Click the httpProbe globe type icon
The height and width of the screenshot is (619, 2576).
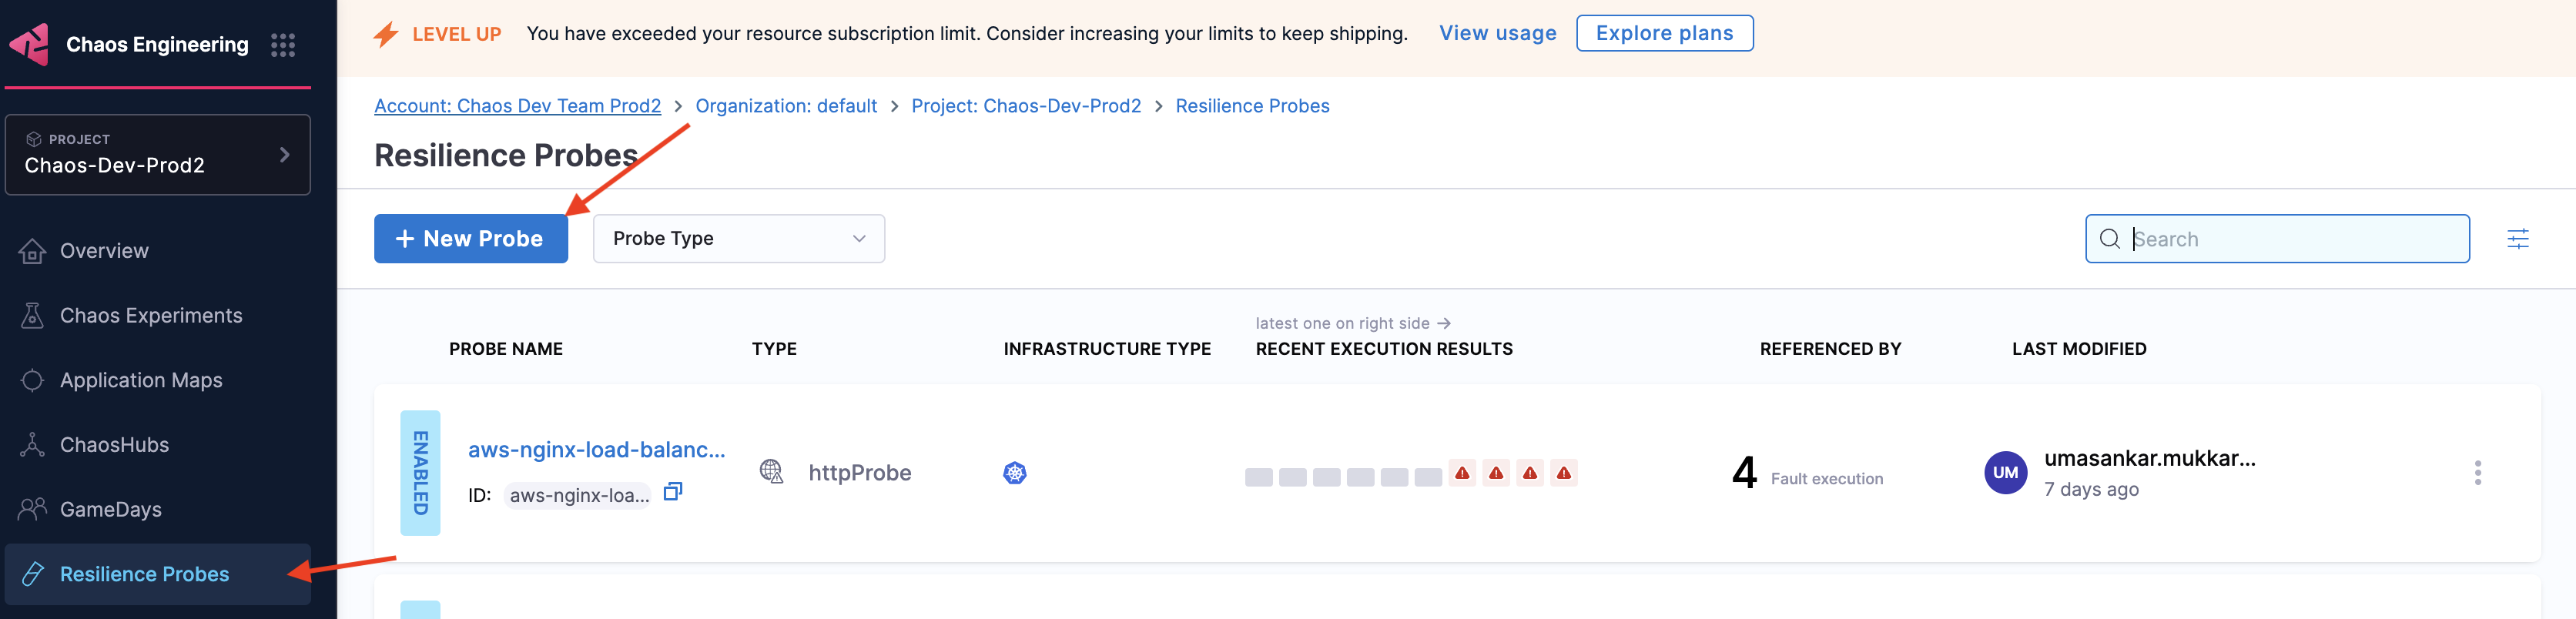[x=771, y=472]
